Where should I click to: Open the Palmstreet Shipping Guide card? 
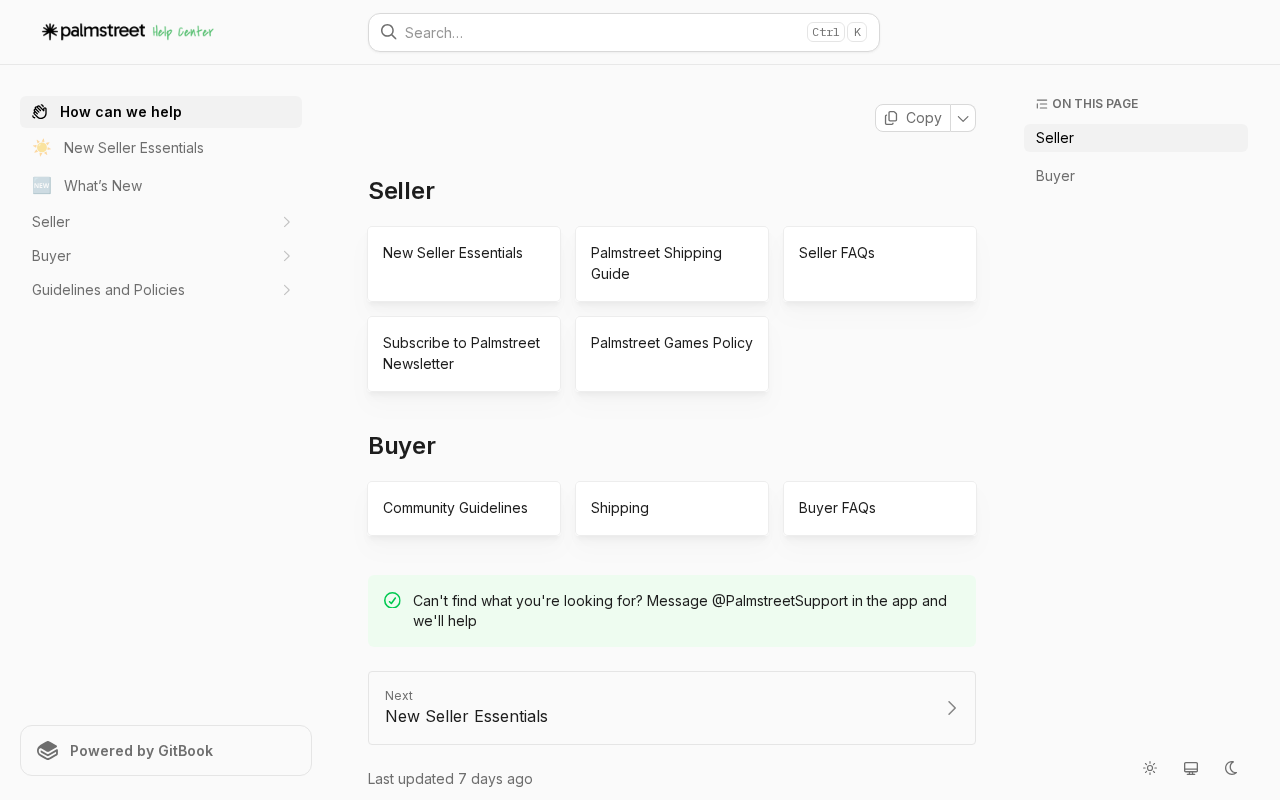point(672,264)
